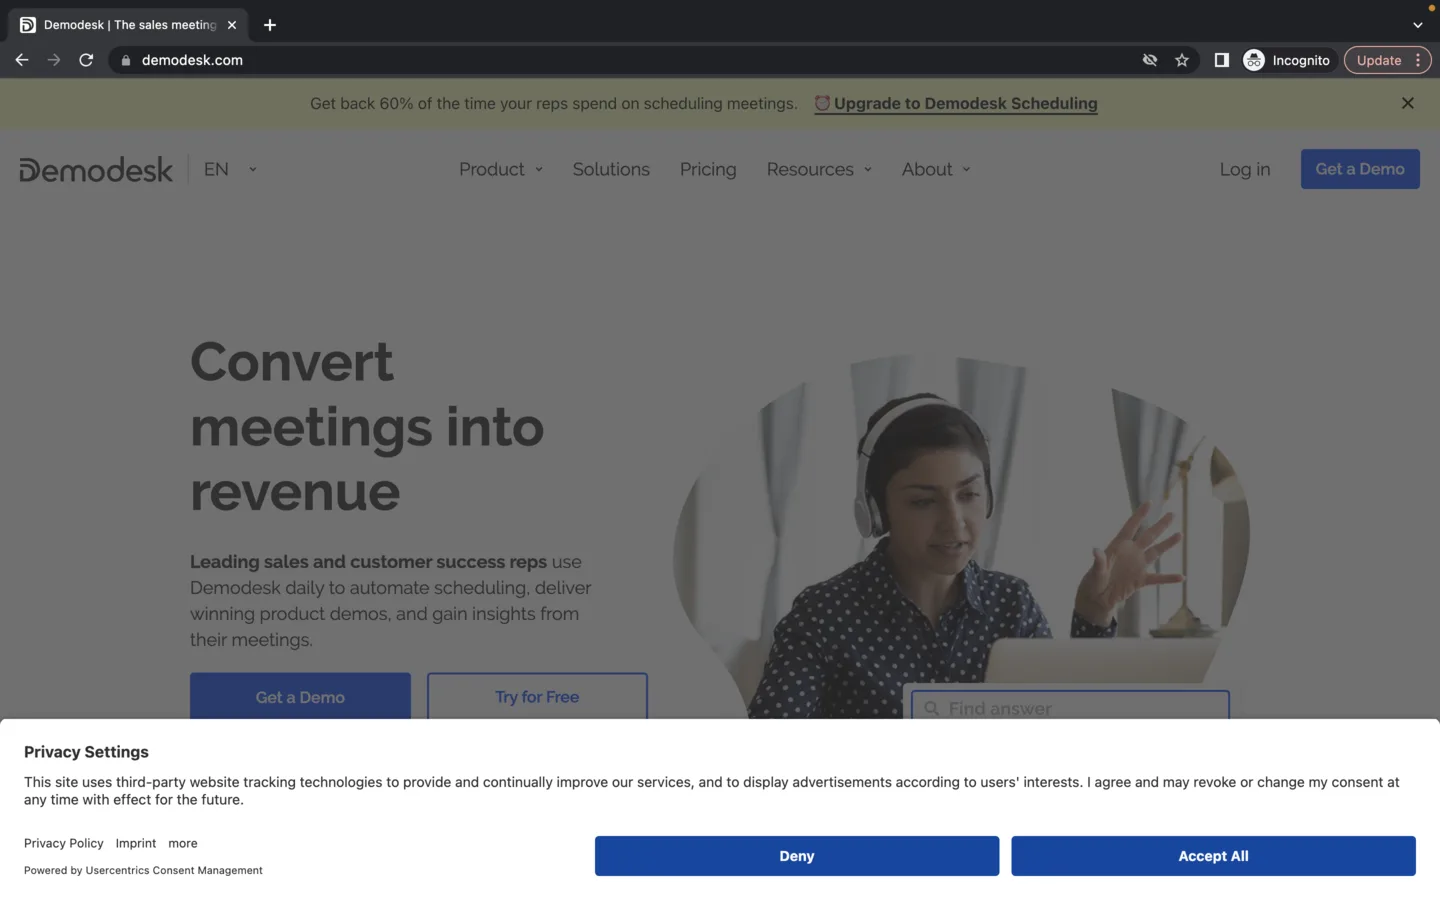Viewport: 1440px width, 900px height.
Task: Click the hero Get a Demo button
Action: pos(300,696)
